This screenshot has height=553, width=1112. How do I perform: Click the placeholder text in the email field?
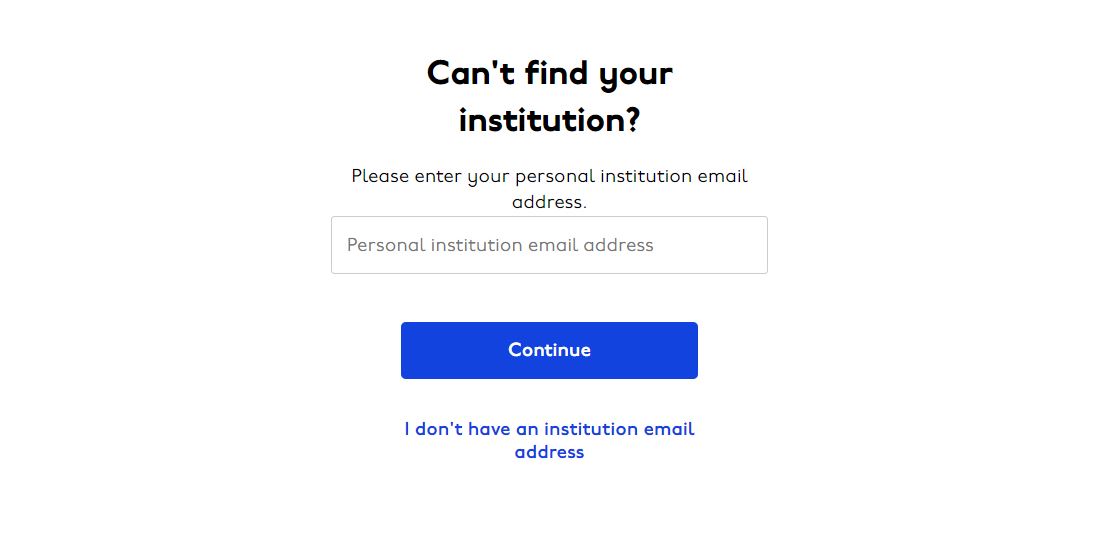point(500,245)
